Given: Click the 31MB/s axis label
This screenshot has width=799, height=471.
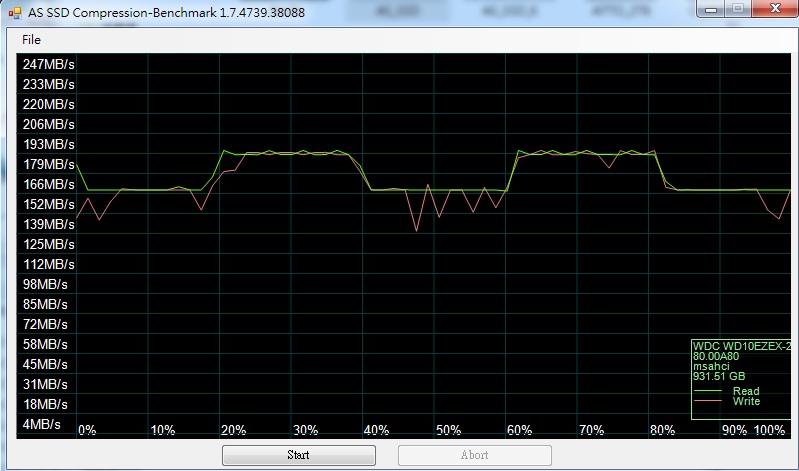Looking at the screenshot, I should 45,384.
